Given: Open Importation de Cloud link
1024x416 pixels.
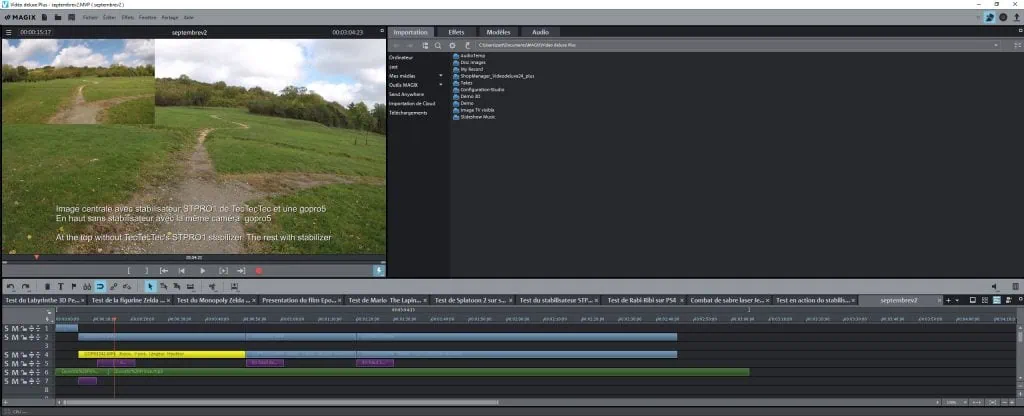Looking at the screenshot, I should pyautogui.click(x=411, y=104).
